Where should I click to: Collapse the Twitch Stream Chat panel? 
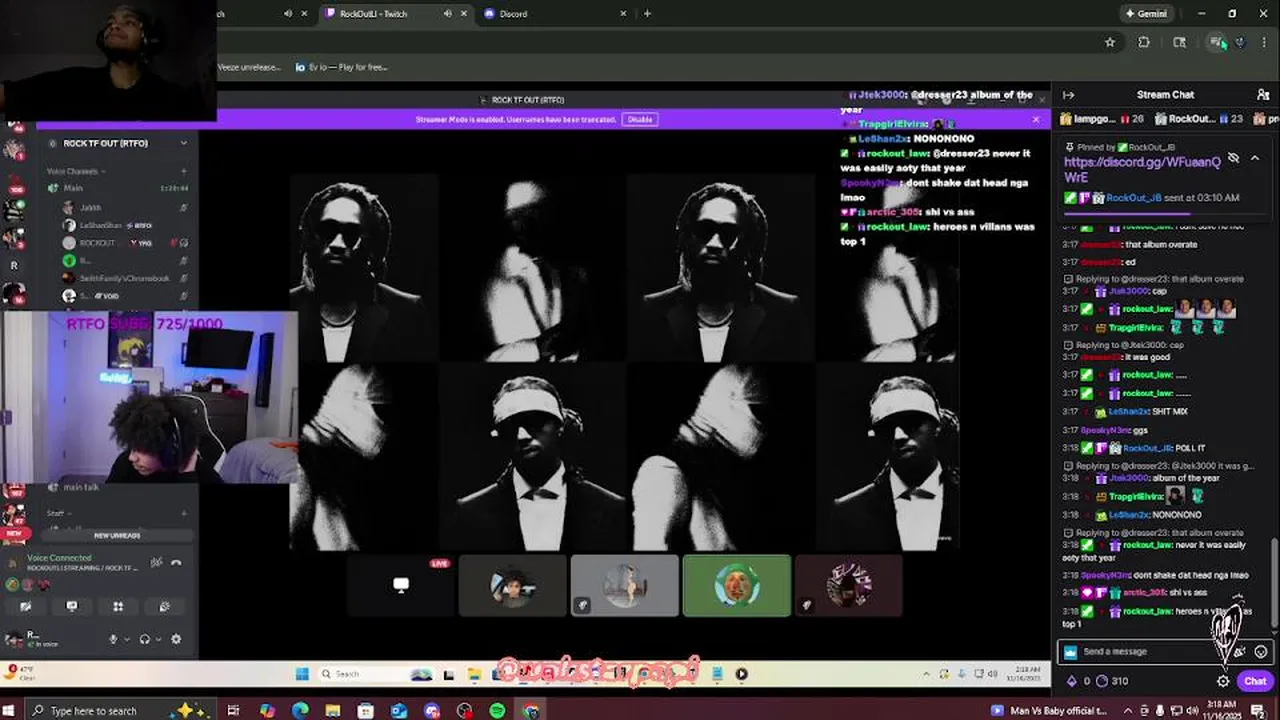tap(1068, 95)
